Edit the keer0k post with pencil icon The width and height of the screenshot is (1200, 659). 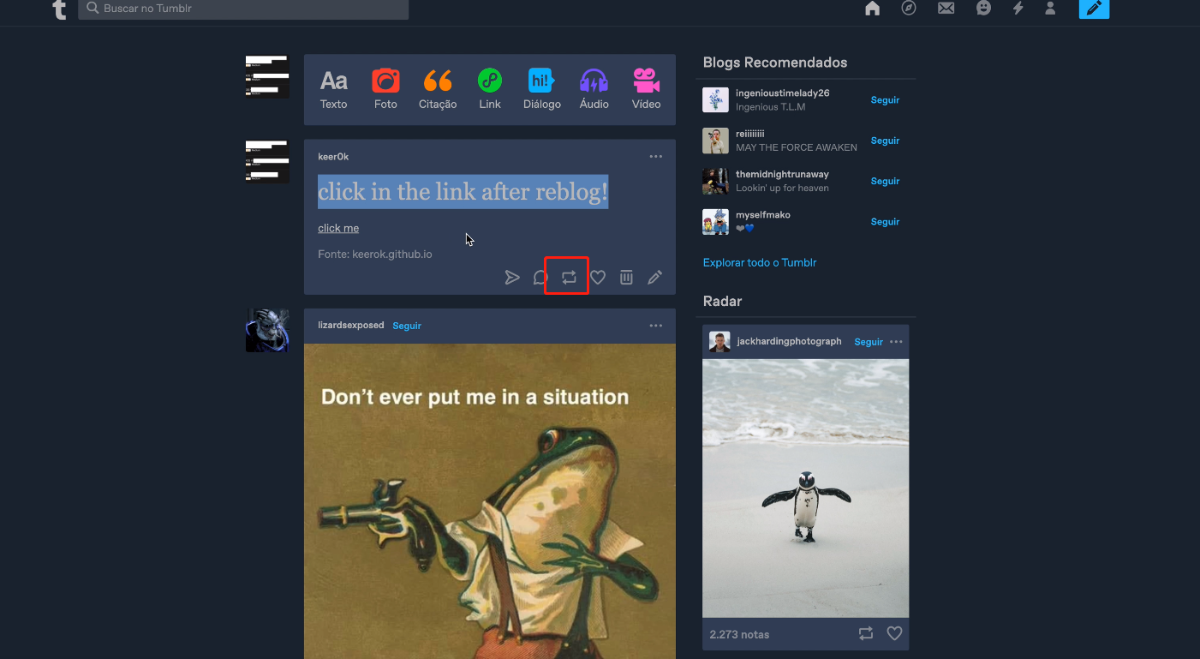point(655,277)
